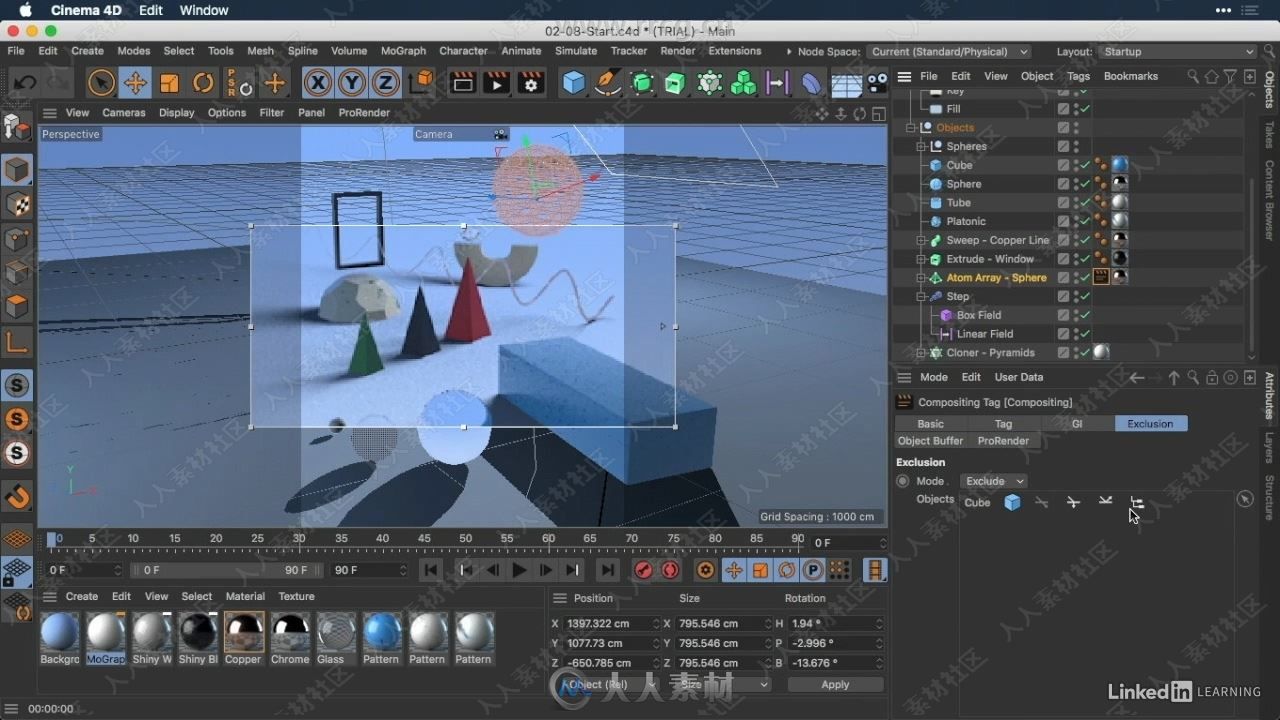The height and width of the screenshot is (720, 1280).
Task: Select the Spline Pen tool
Action: 607,83
